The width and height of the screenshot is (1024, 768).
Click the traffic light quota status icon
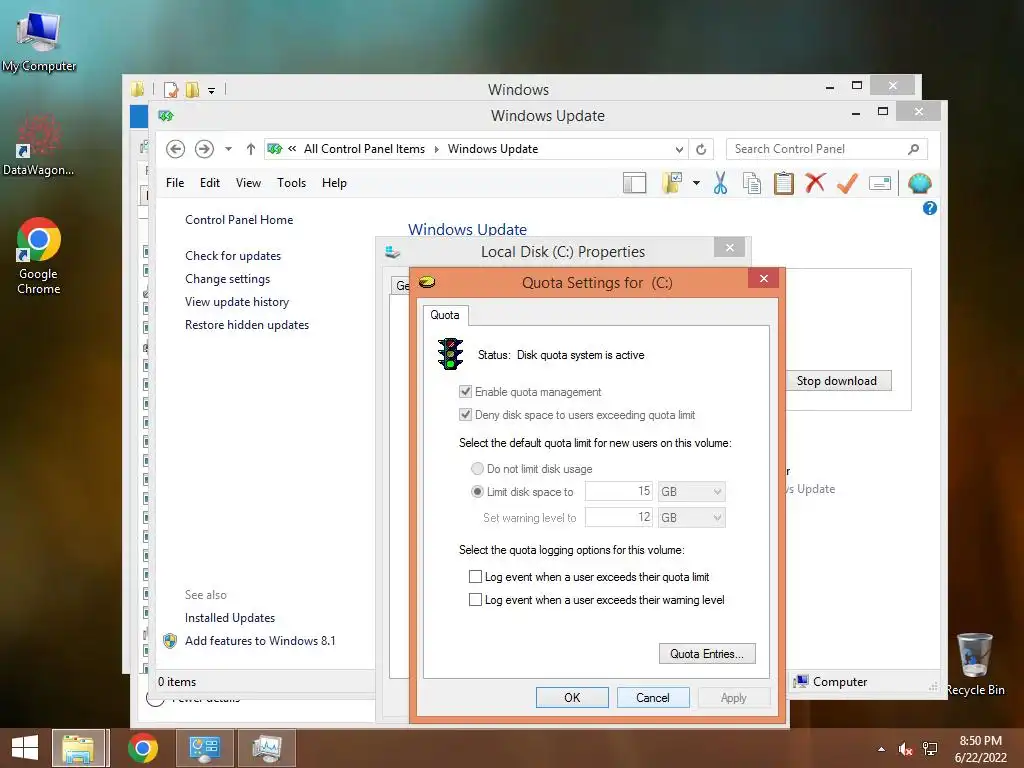click(450, 354)
